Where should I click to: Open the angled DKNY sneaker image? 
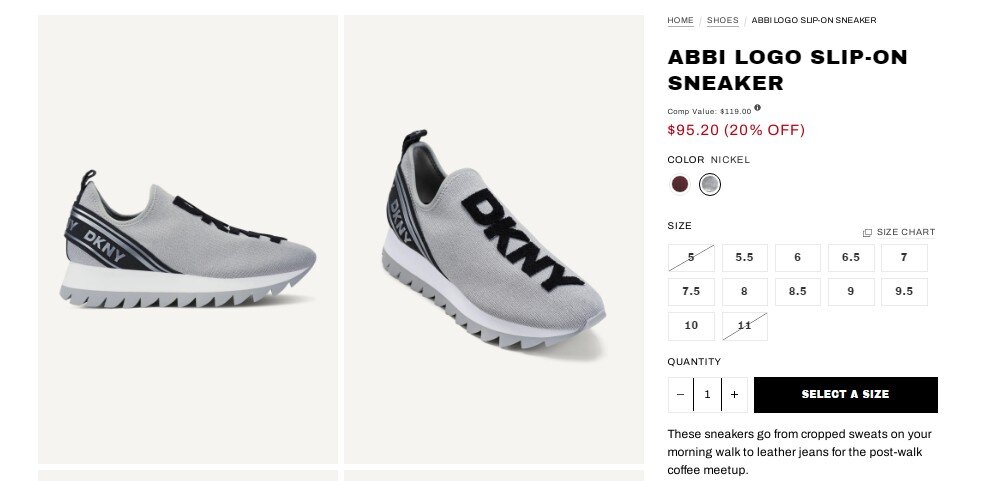[494, 239]
